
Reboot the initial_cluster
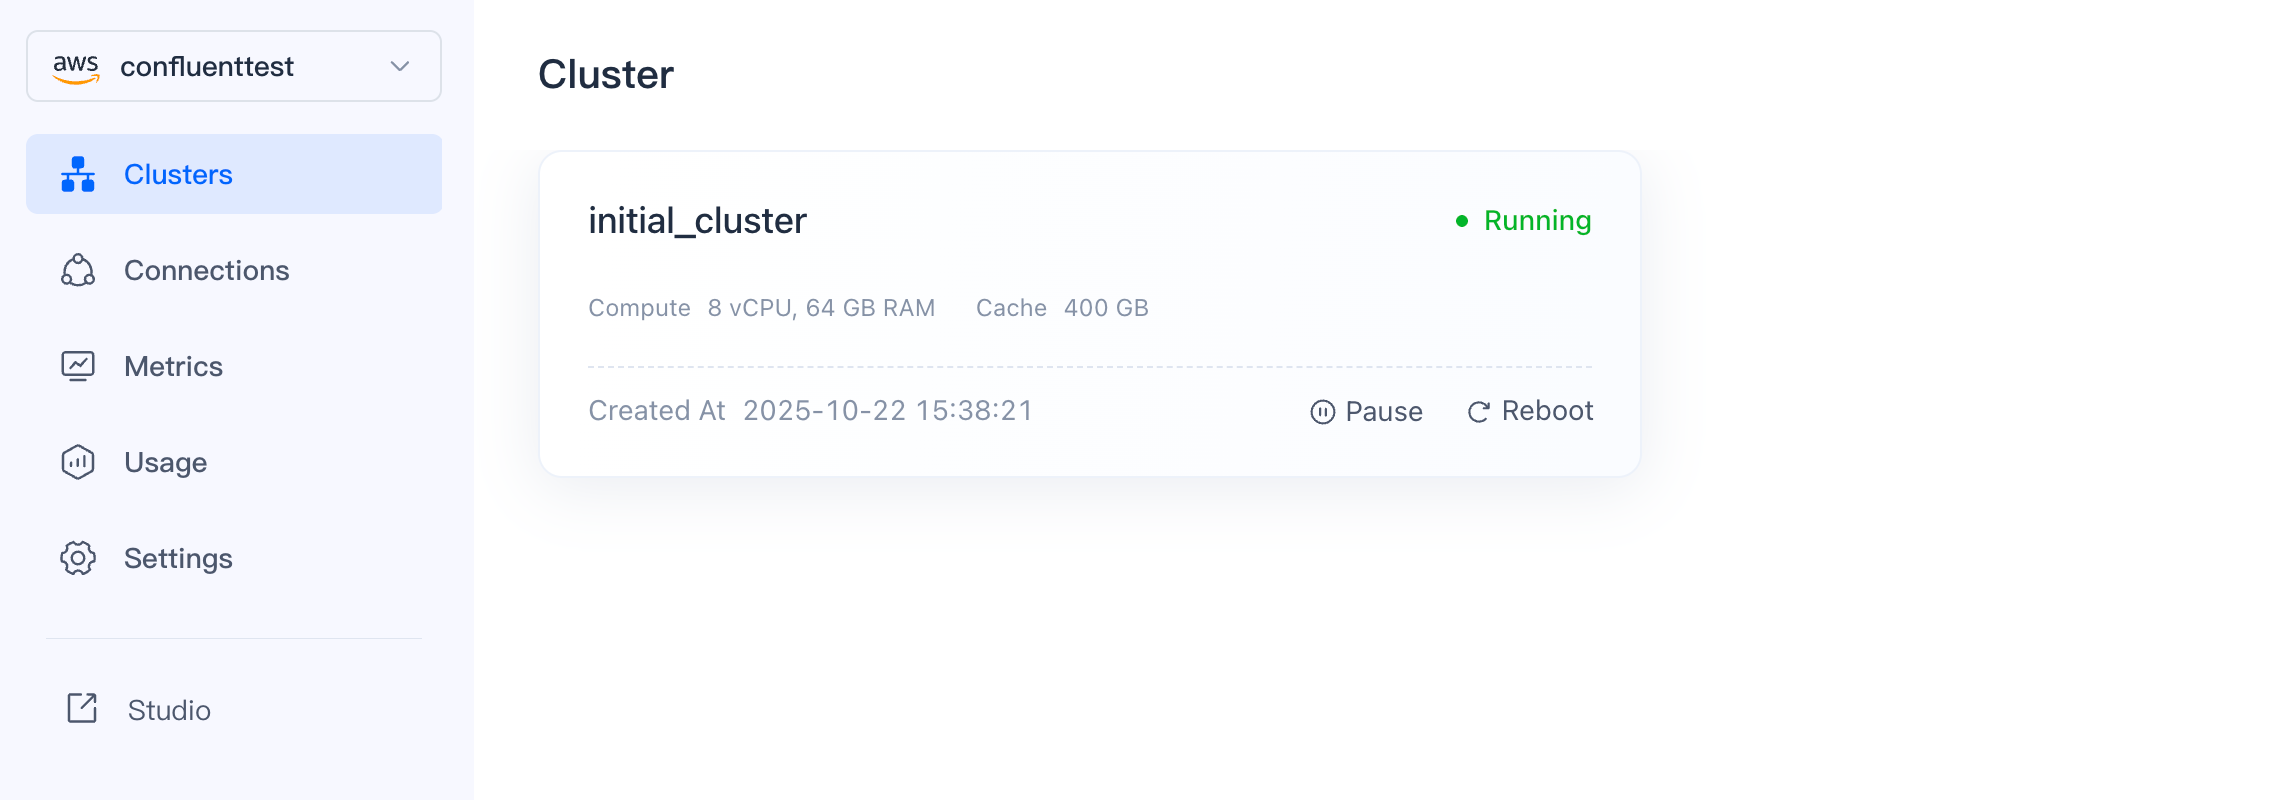click(x=1546, y=411)
